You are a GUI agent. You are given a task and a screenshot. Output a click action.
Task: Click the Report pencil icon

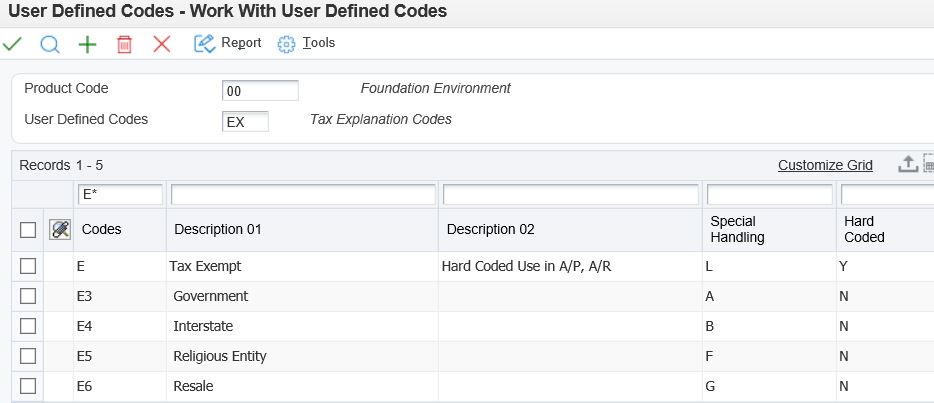[205, 43]
